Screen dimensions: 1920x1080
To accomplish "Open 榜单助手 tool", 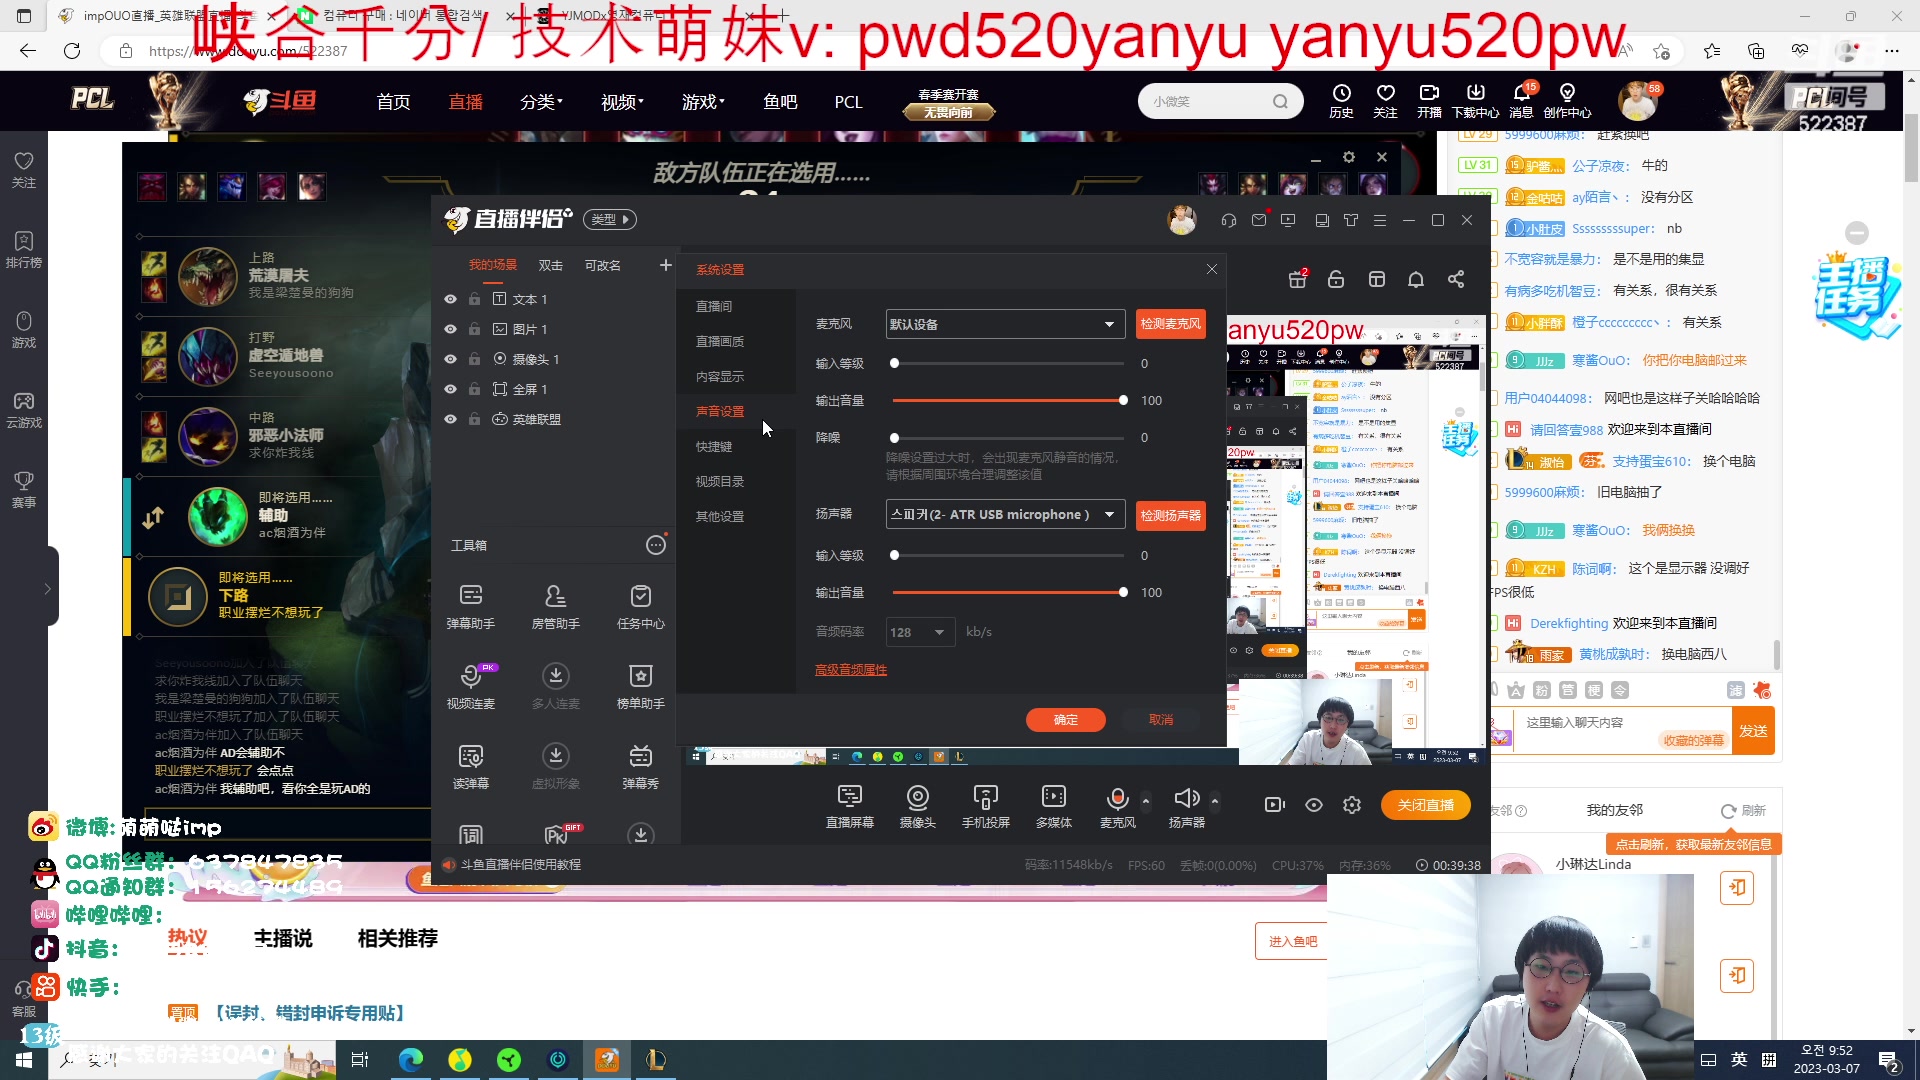I will tap(640, 686).
